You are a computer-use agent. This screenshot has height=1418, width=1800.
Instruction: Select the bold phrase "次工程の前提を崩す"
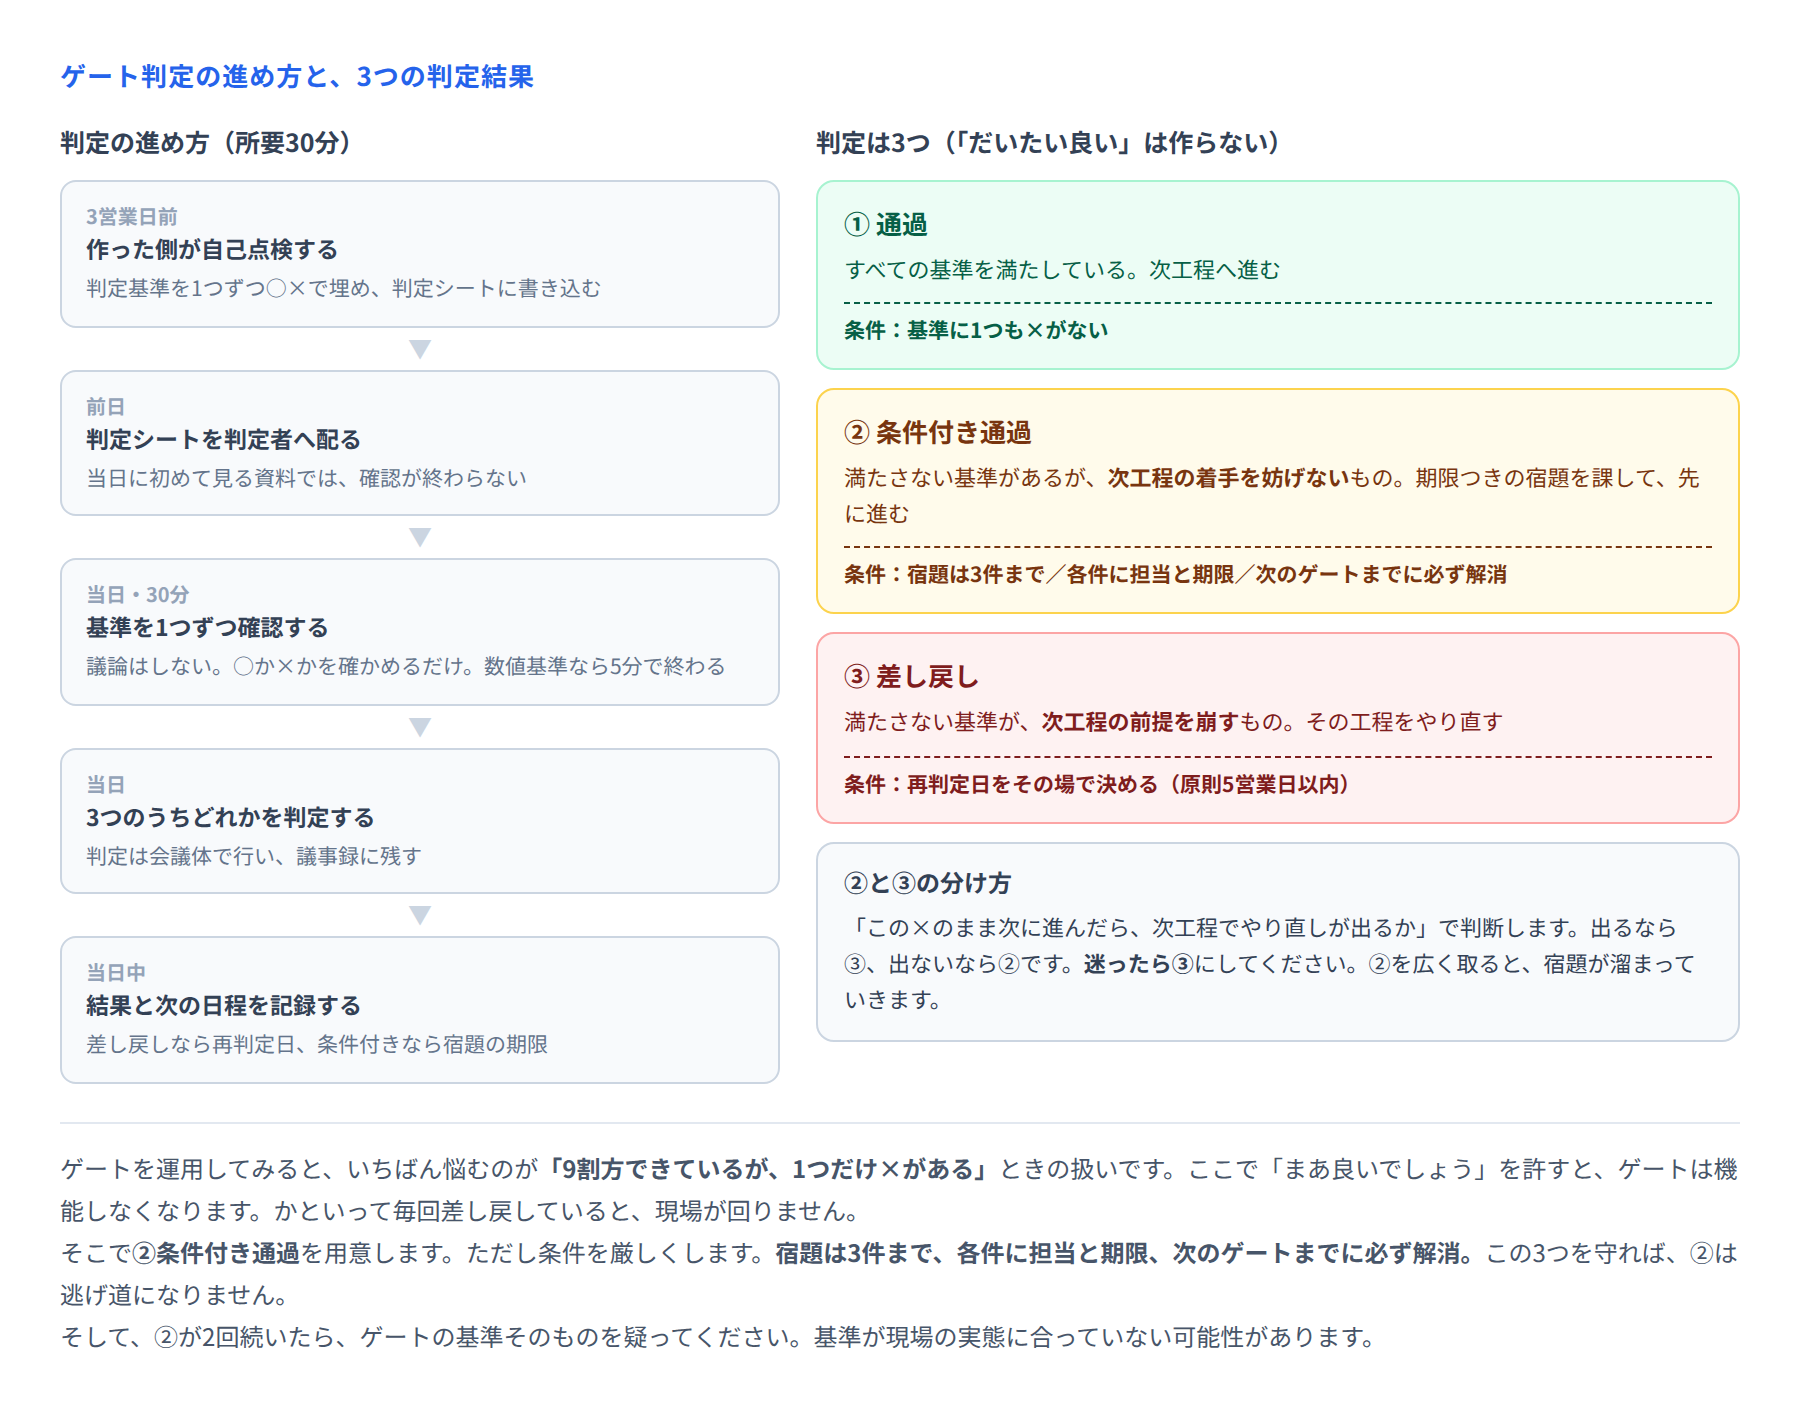point(1141,722)
